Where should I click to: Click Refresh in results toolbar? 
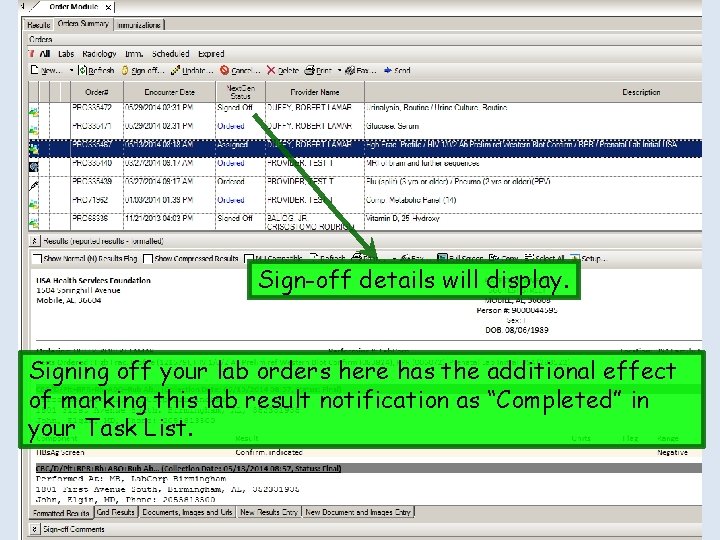coord(328,258)
